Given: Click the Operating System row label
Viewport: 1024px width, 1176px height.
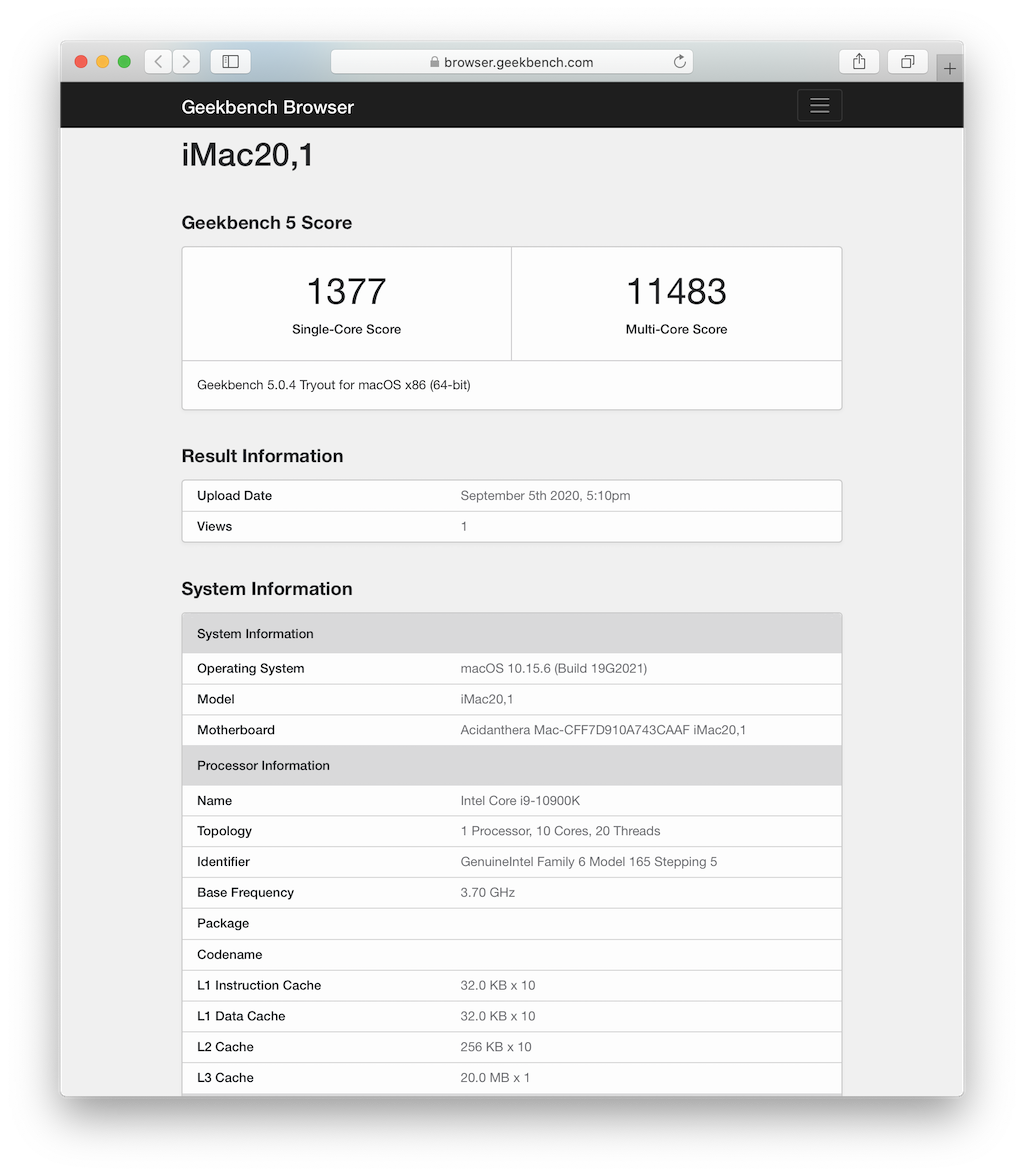Looking at the screenshot, I should tap(251, 668).
